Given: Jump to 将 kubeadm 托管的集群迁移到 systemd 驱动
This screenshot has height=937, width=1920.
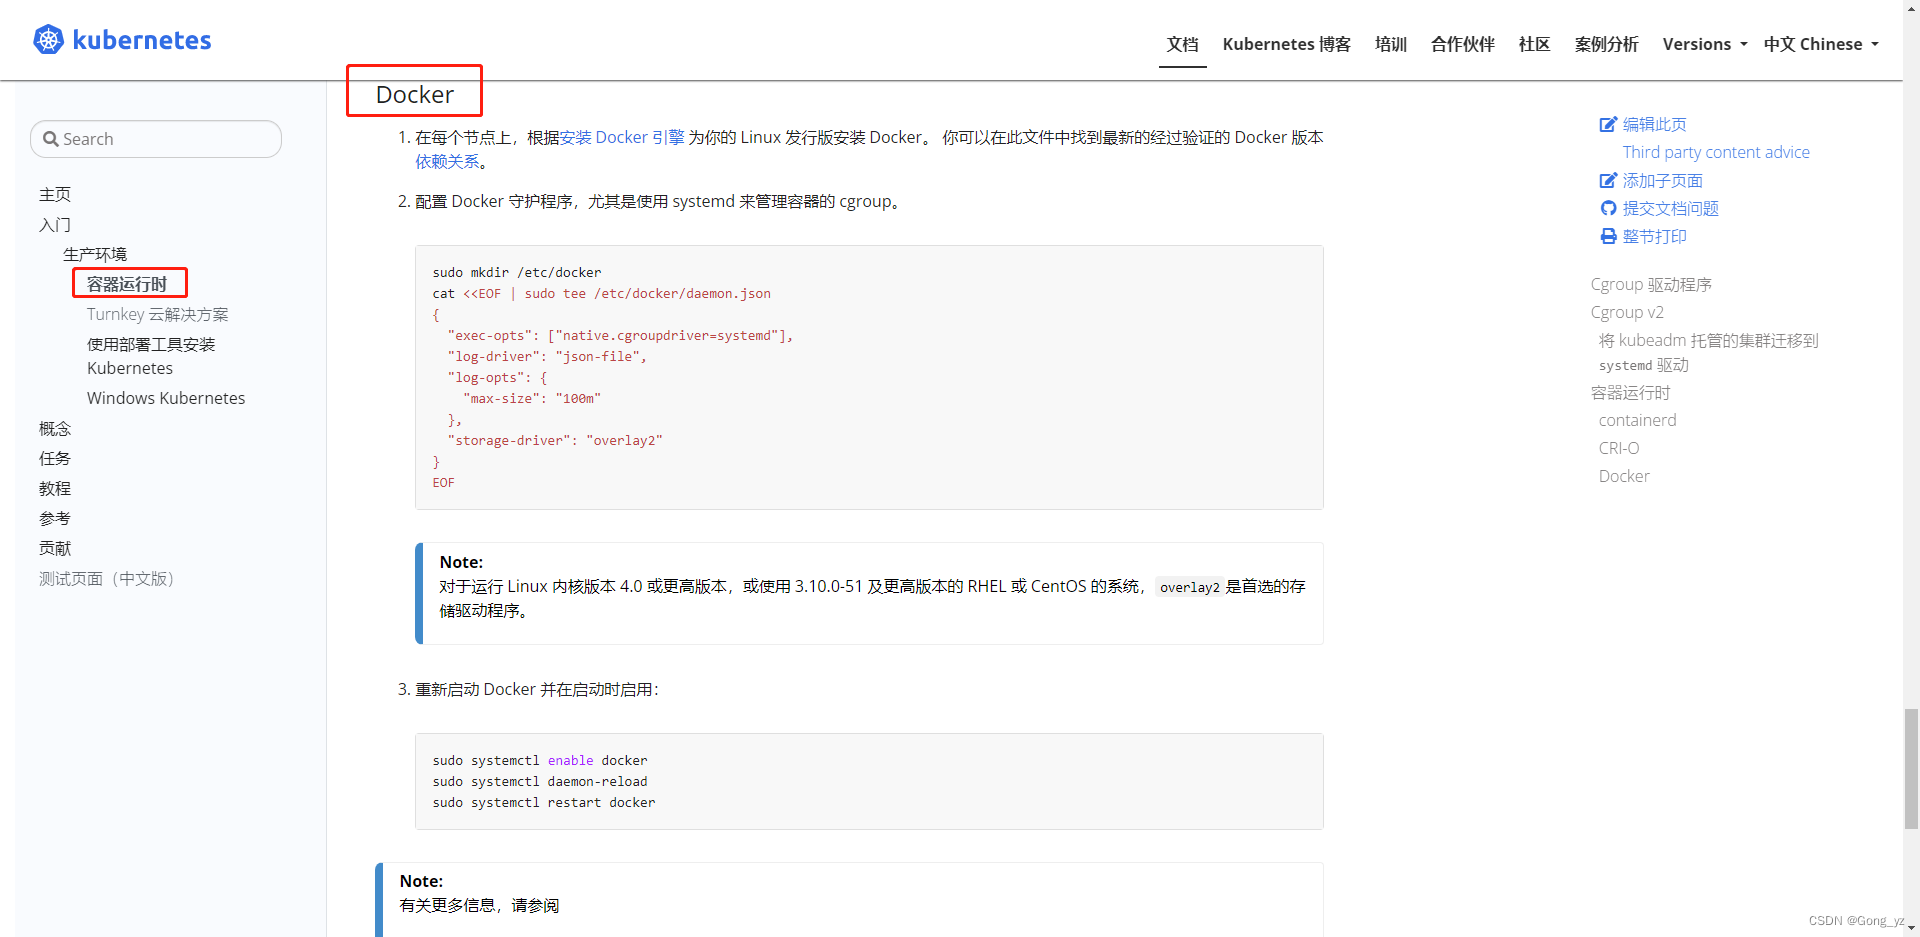Looking at the screenshot, I should coord(1708,352).
